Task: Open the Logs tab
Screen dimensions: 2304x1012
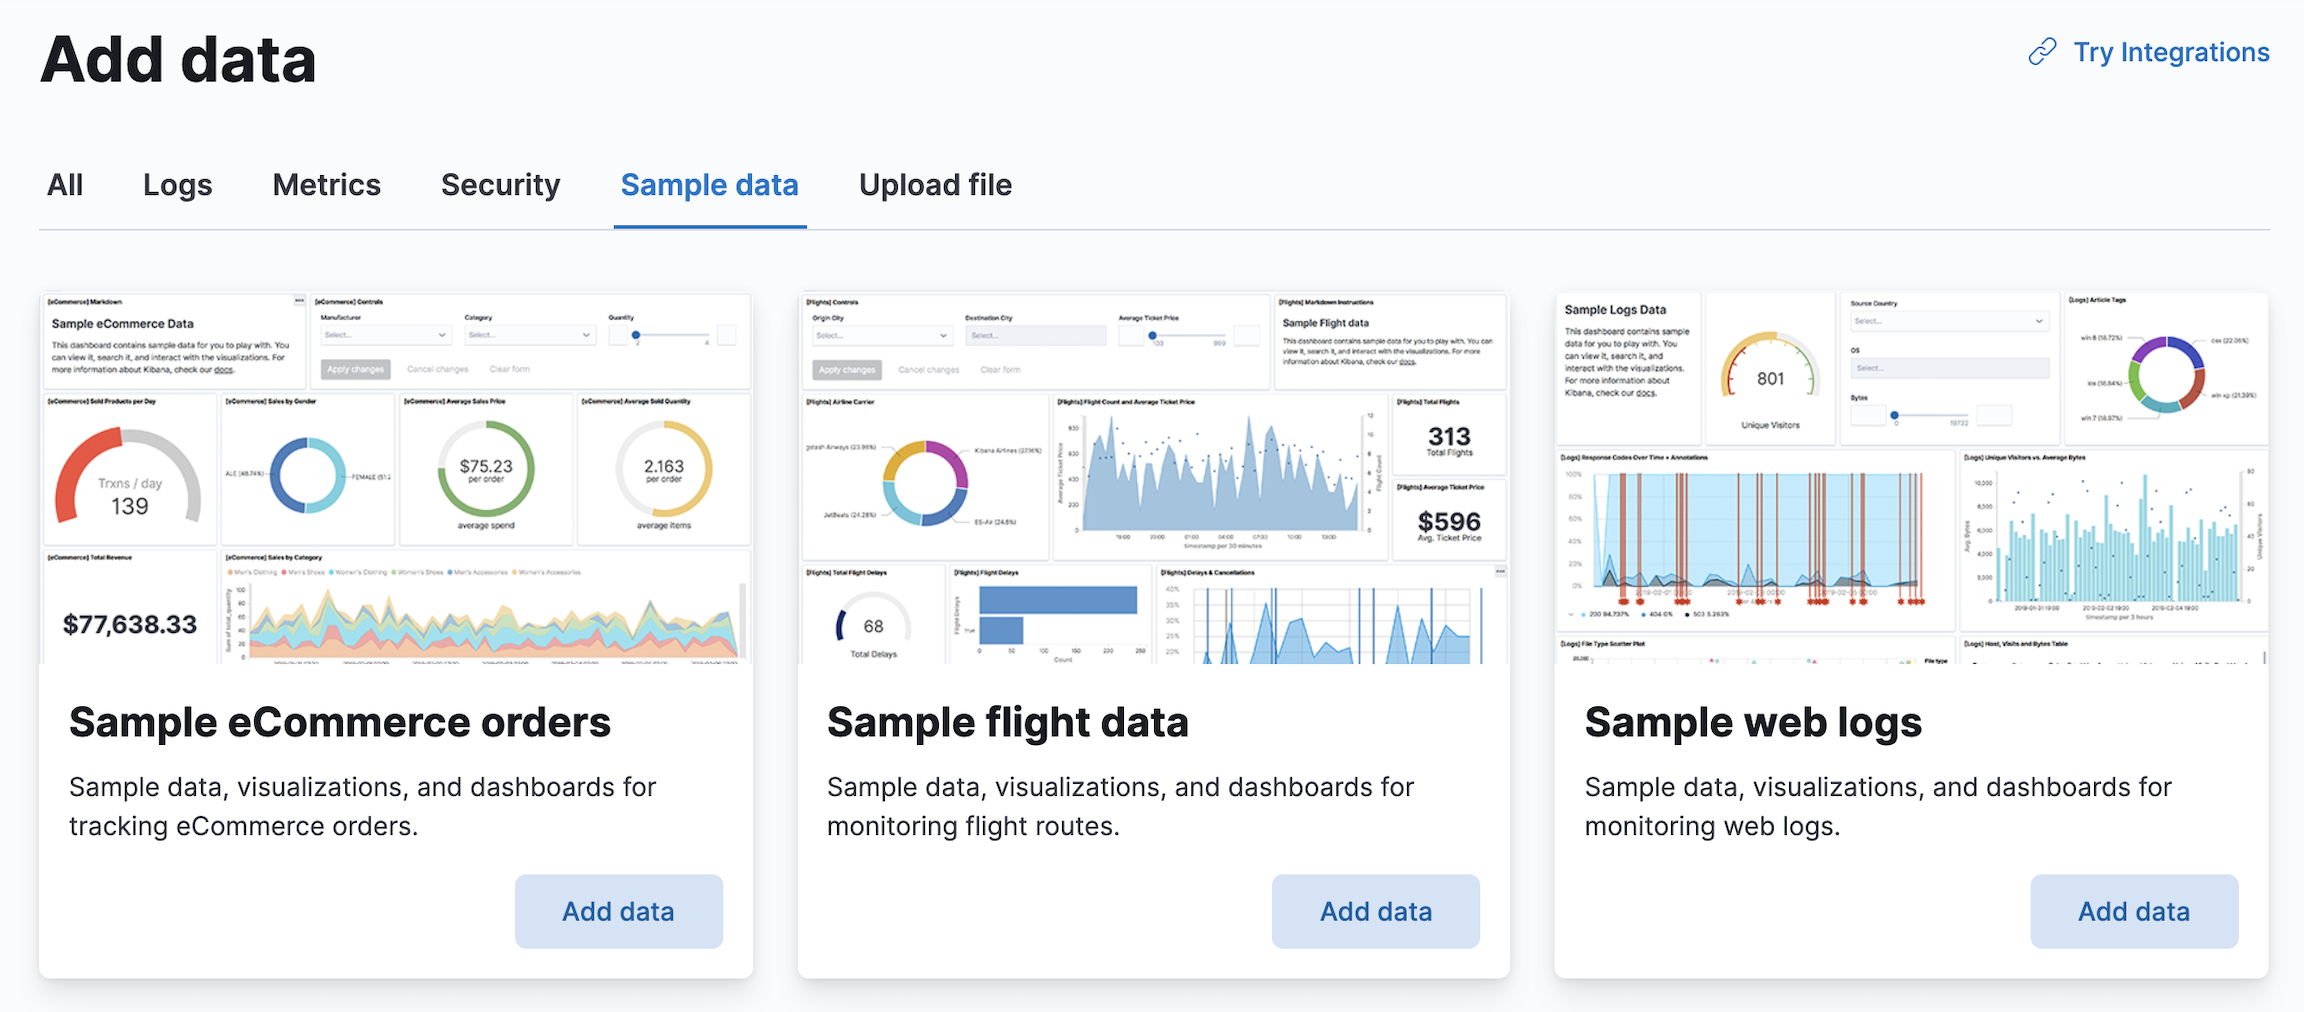Action: (177, 185)
